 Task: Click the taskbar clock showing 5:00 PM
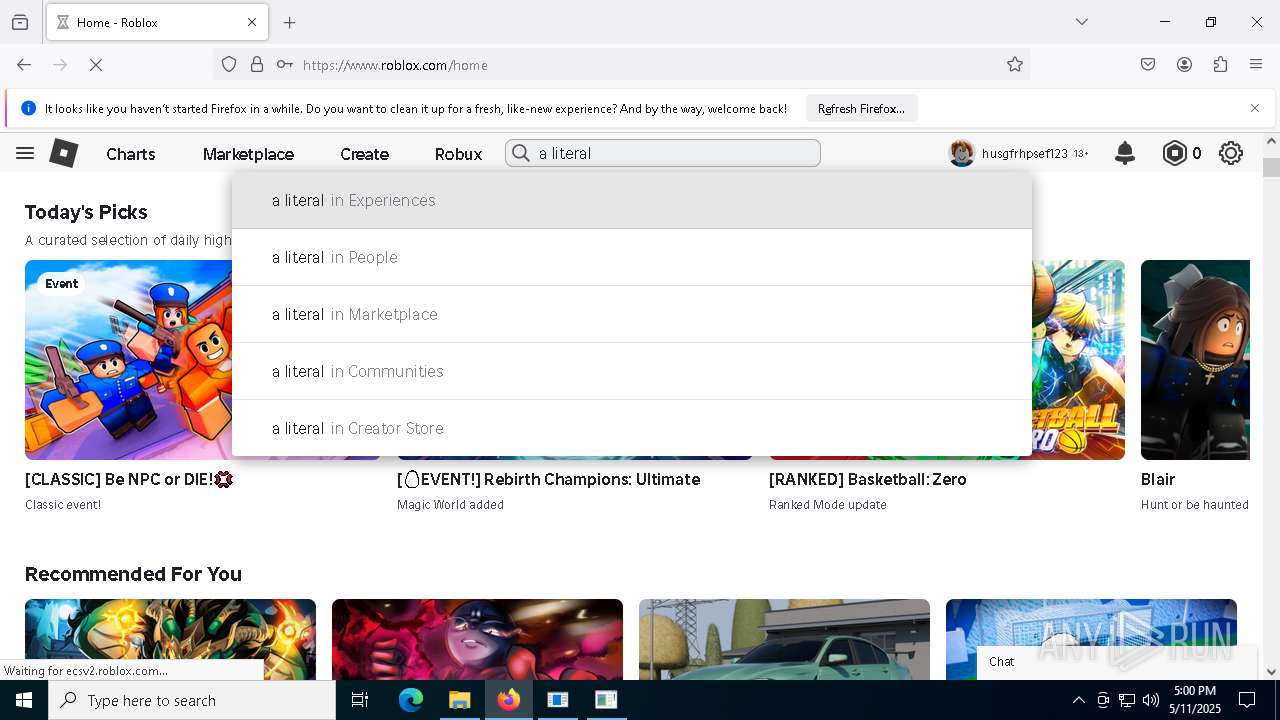pos(1194,700)
